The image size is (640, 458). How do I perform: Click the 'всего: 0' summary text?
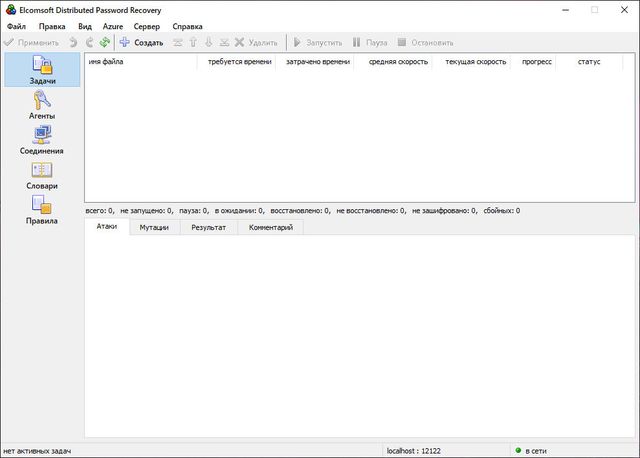pos(100,211)
